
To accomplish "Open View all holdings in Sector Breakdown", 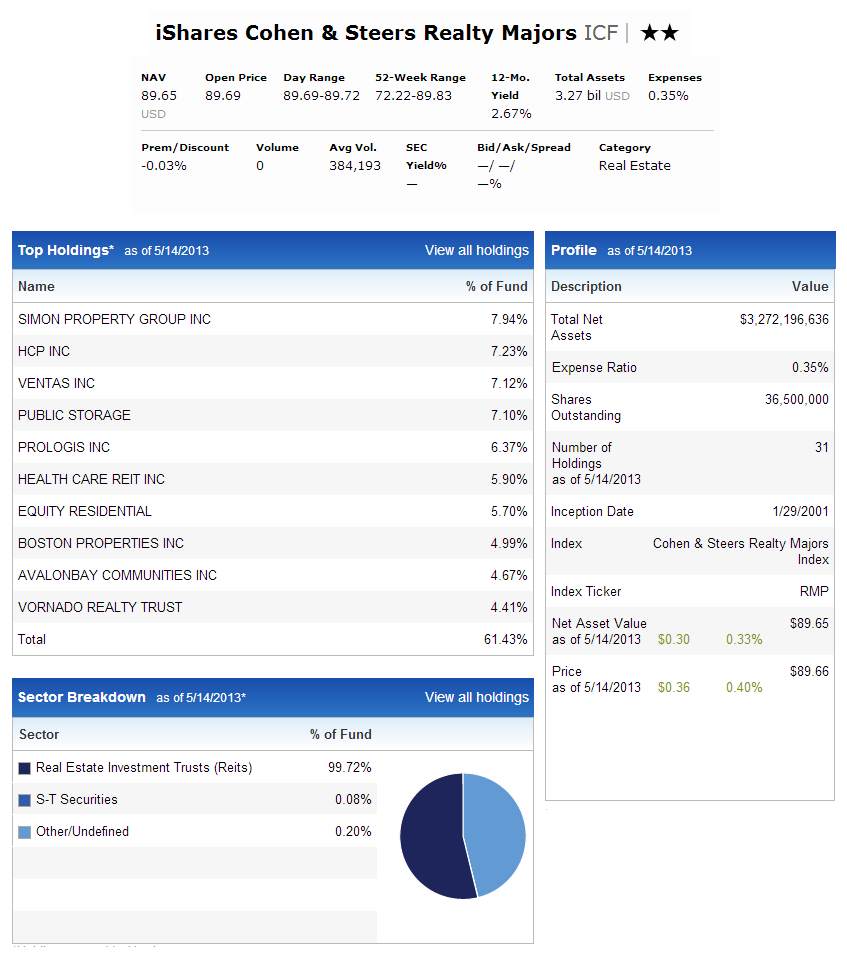I will (x=476, y=697).
